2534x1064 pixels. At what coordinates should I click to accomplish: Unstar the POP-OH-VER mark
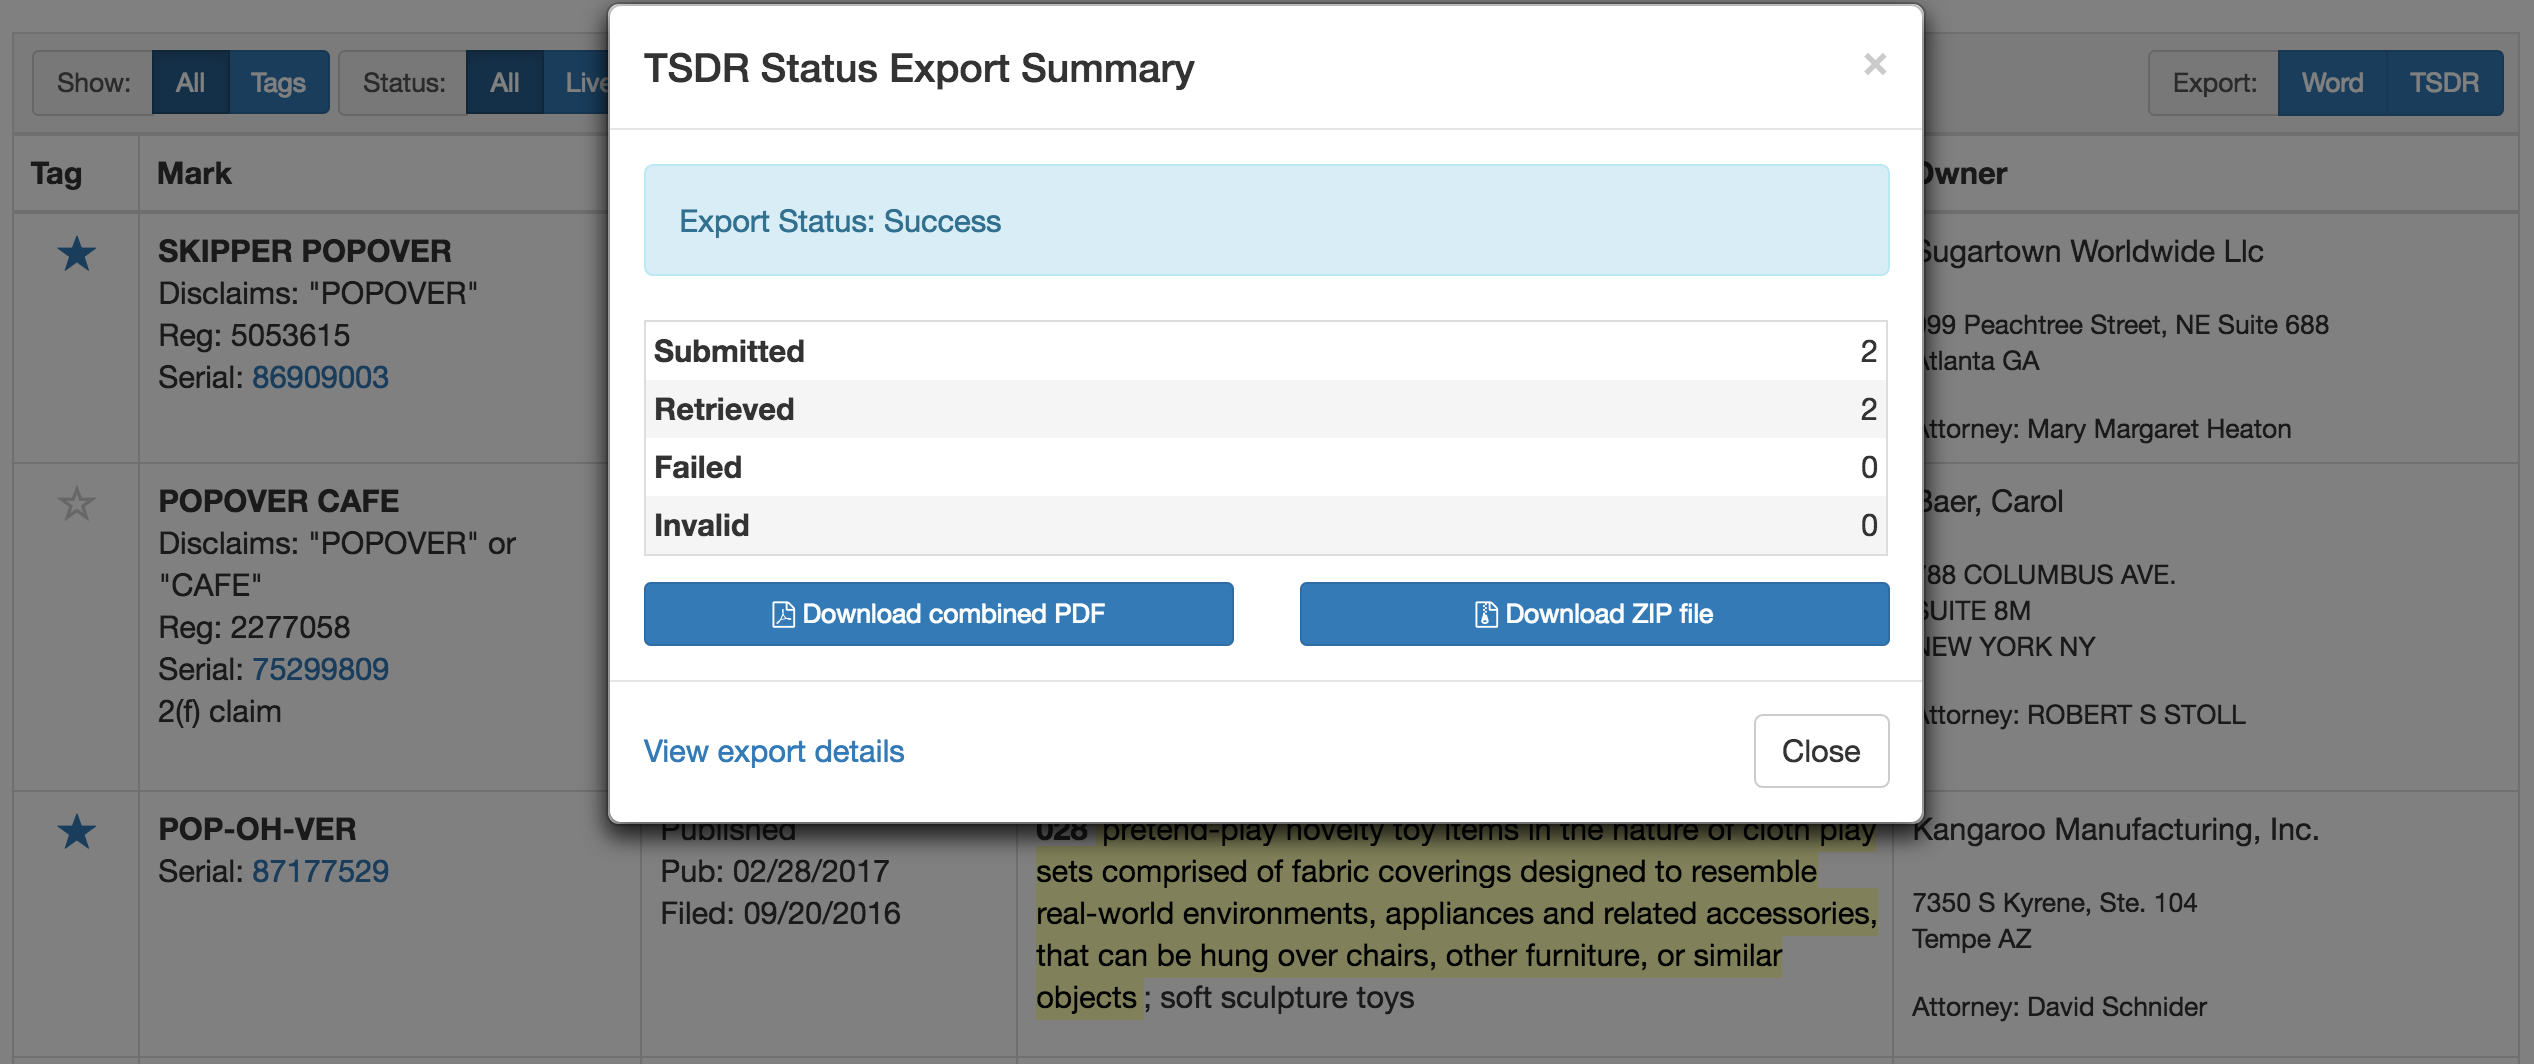pos(77,832)
